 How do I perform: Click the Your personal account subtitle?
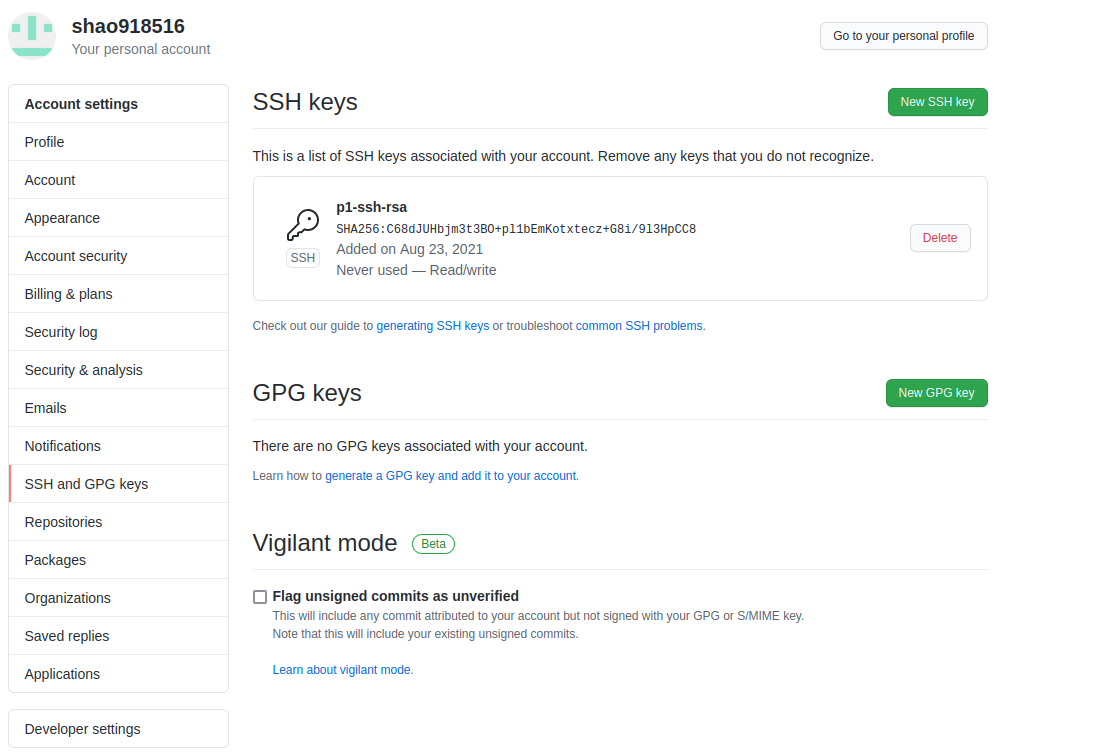pyautogui.click(x=141, y=49)
